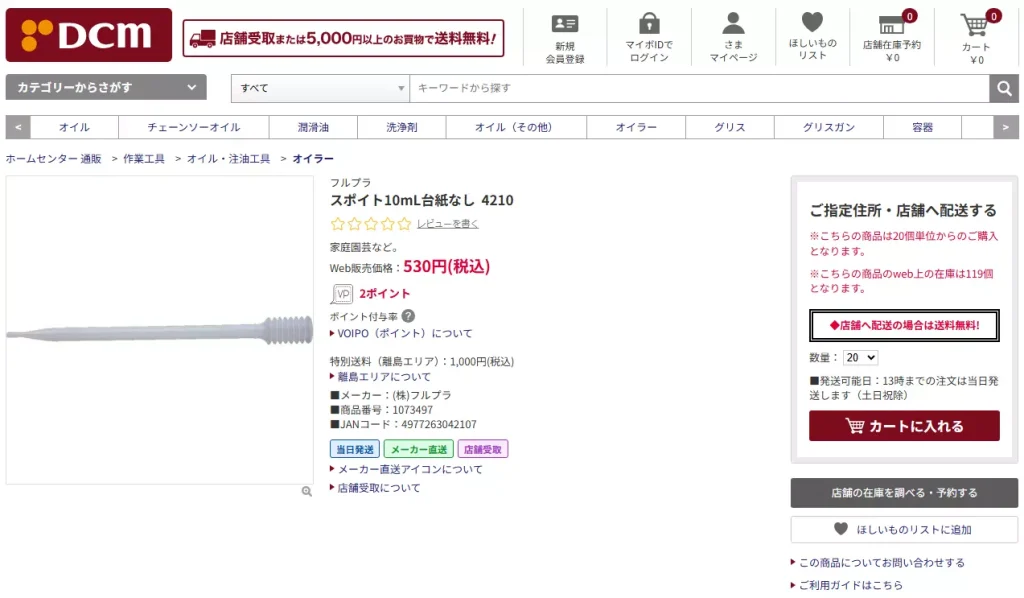Click the VP points badge icon
This screenshot has width=1024, height=598.
[341, 294]
